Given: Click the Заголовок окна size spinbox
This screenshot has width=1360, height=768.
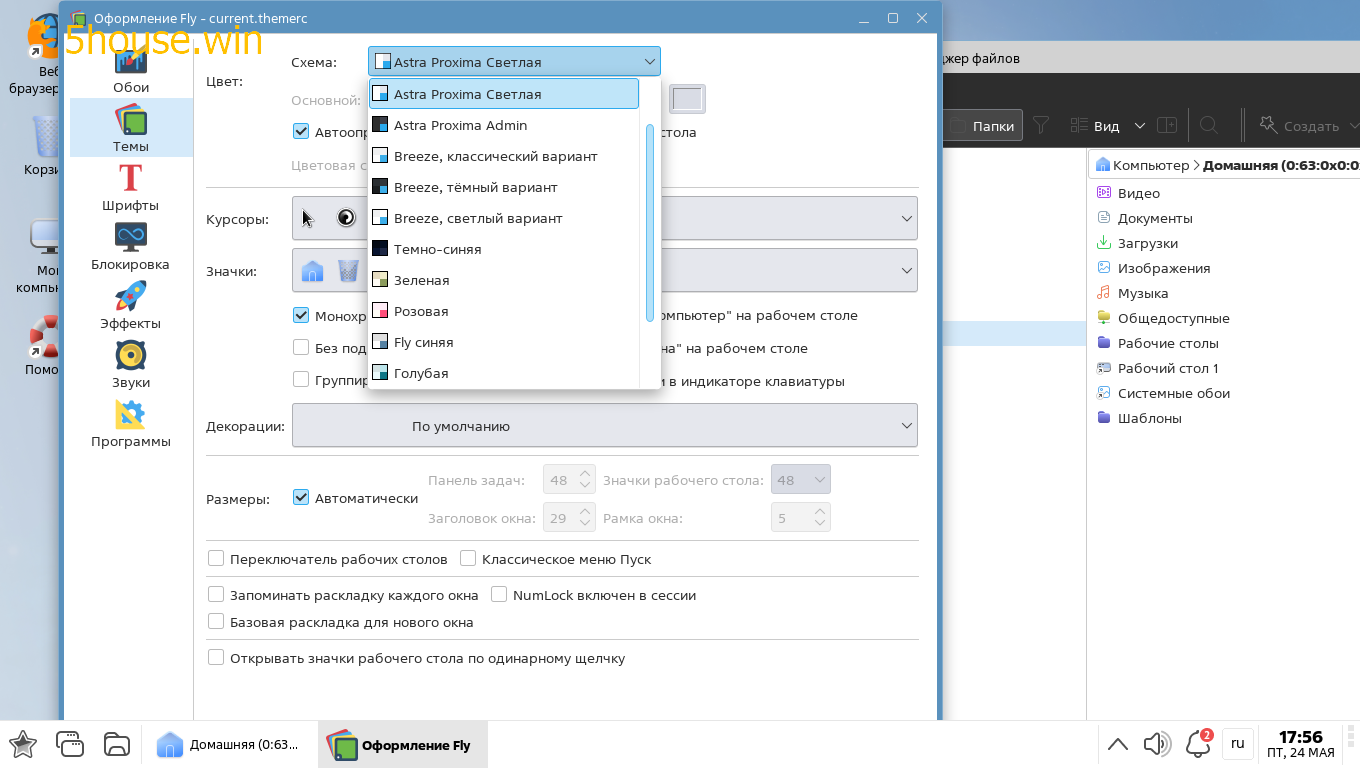Looking at the screenshot, I should [x=569, y=518].
